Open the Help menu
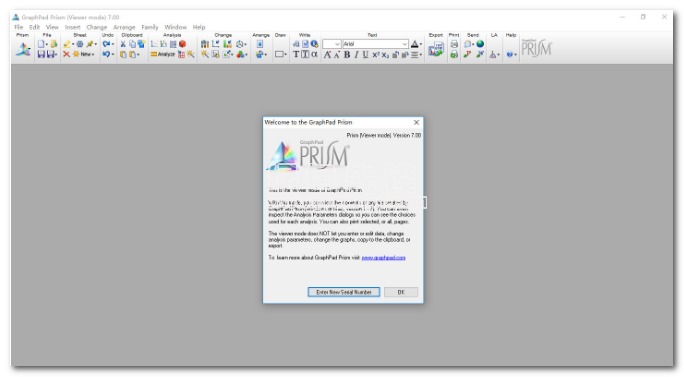Screen dimensions: 684x377 tap(199, 27)
